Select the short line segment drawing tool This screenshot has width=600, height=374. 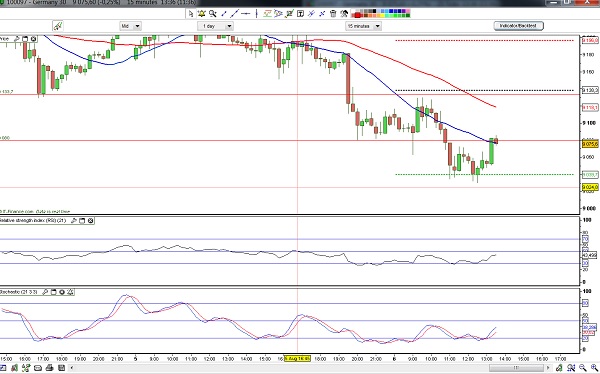click(x=223, y=14)
